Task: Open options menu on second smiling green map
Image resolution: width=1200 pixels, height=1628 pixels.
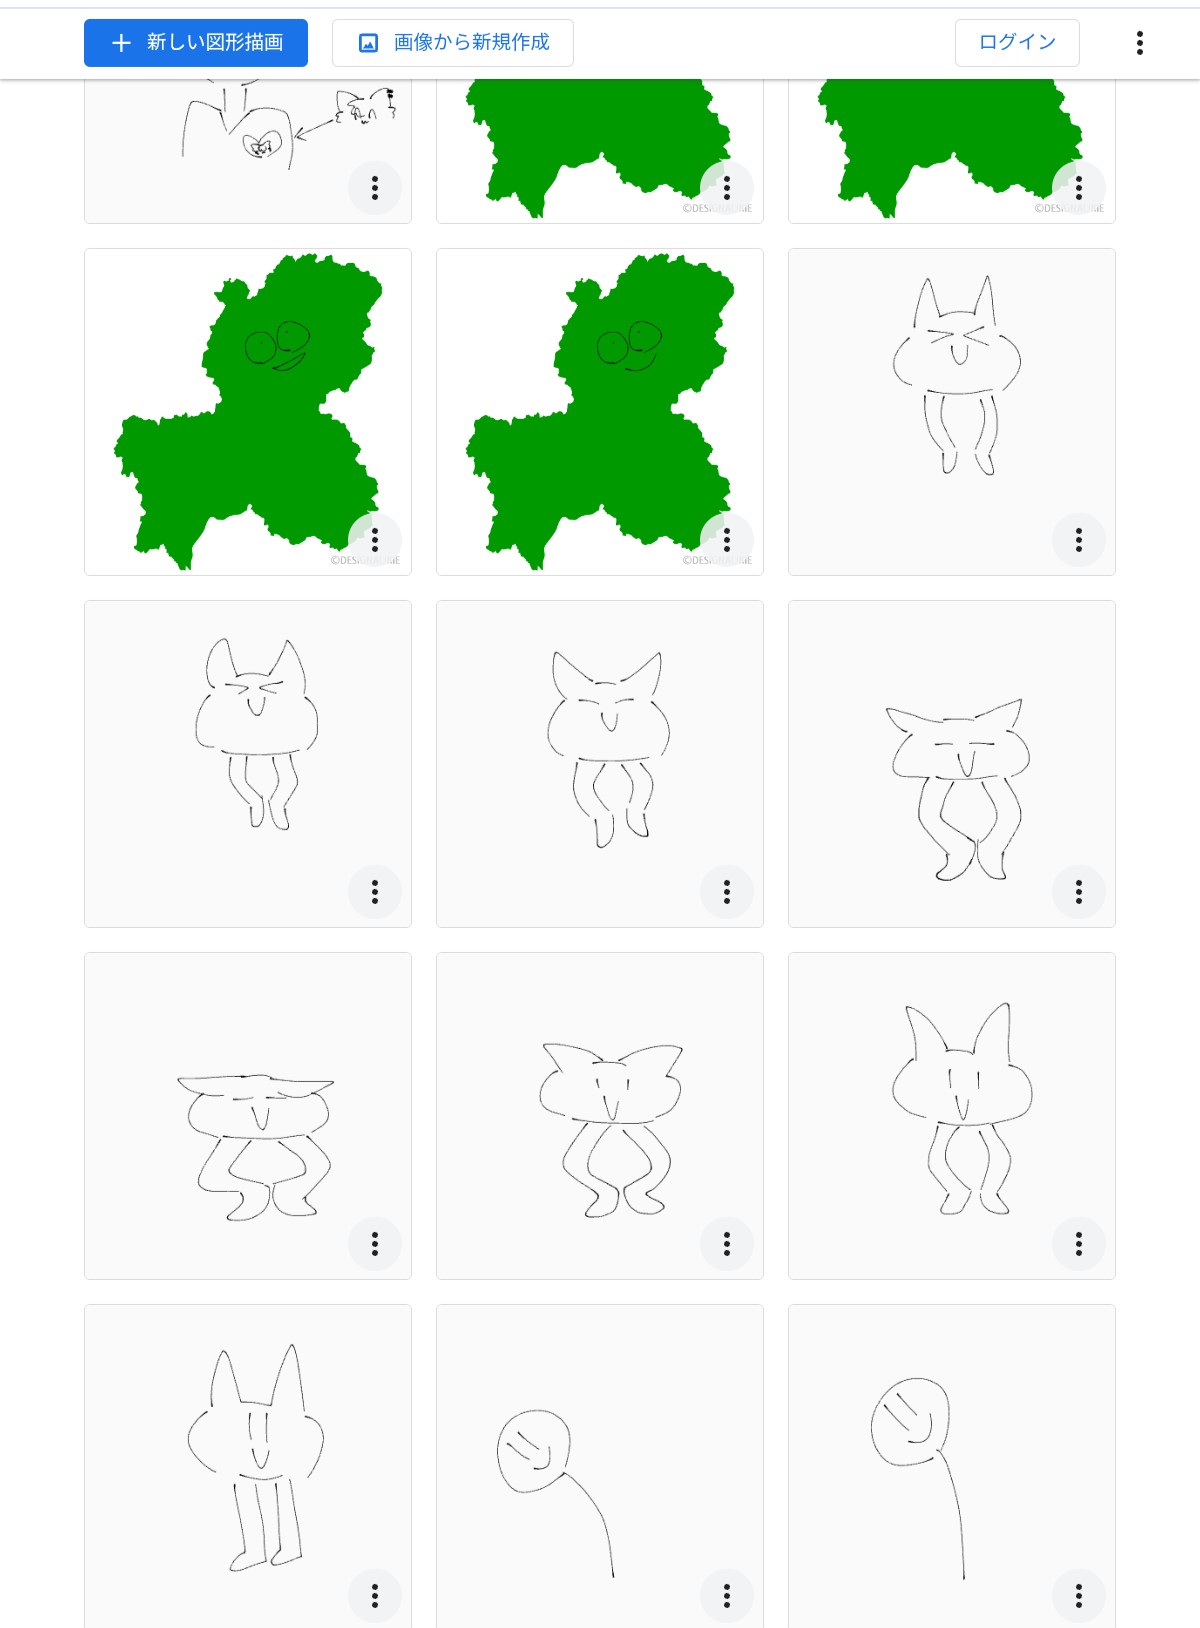Action: pos(727,540)
